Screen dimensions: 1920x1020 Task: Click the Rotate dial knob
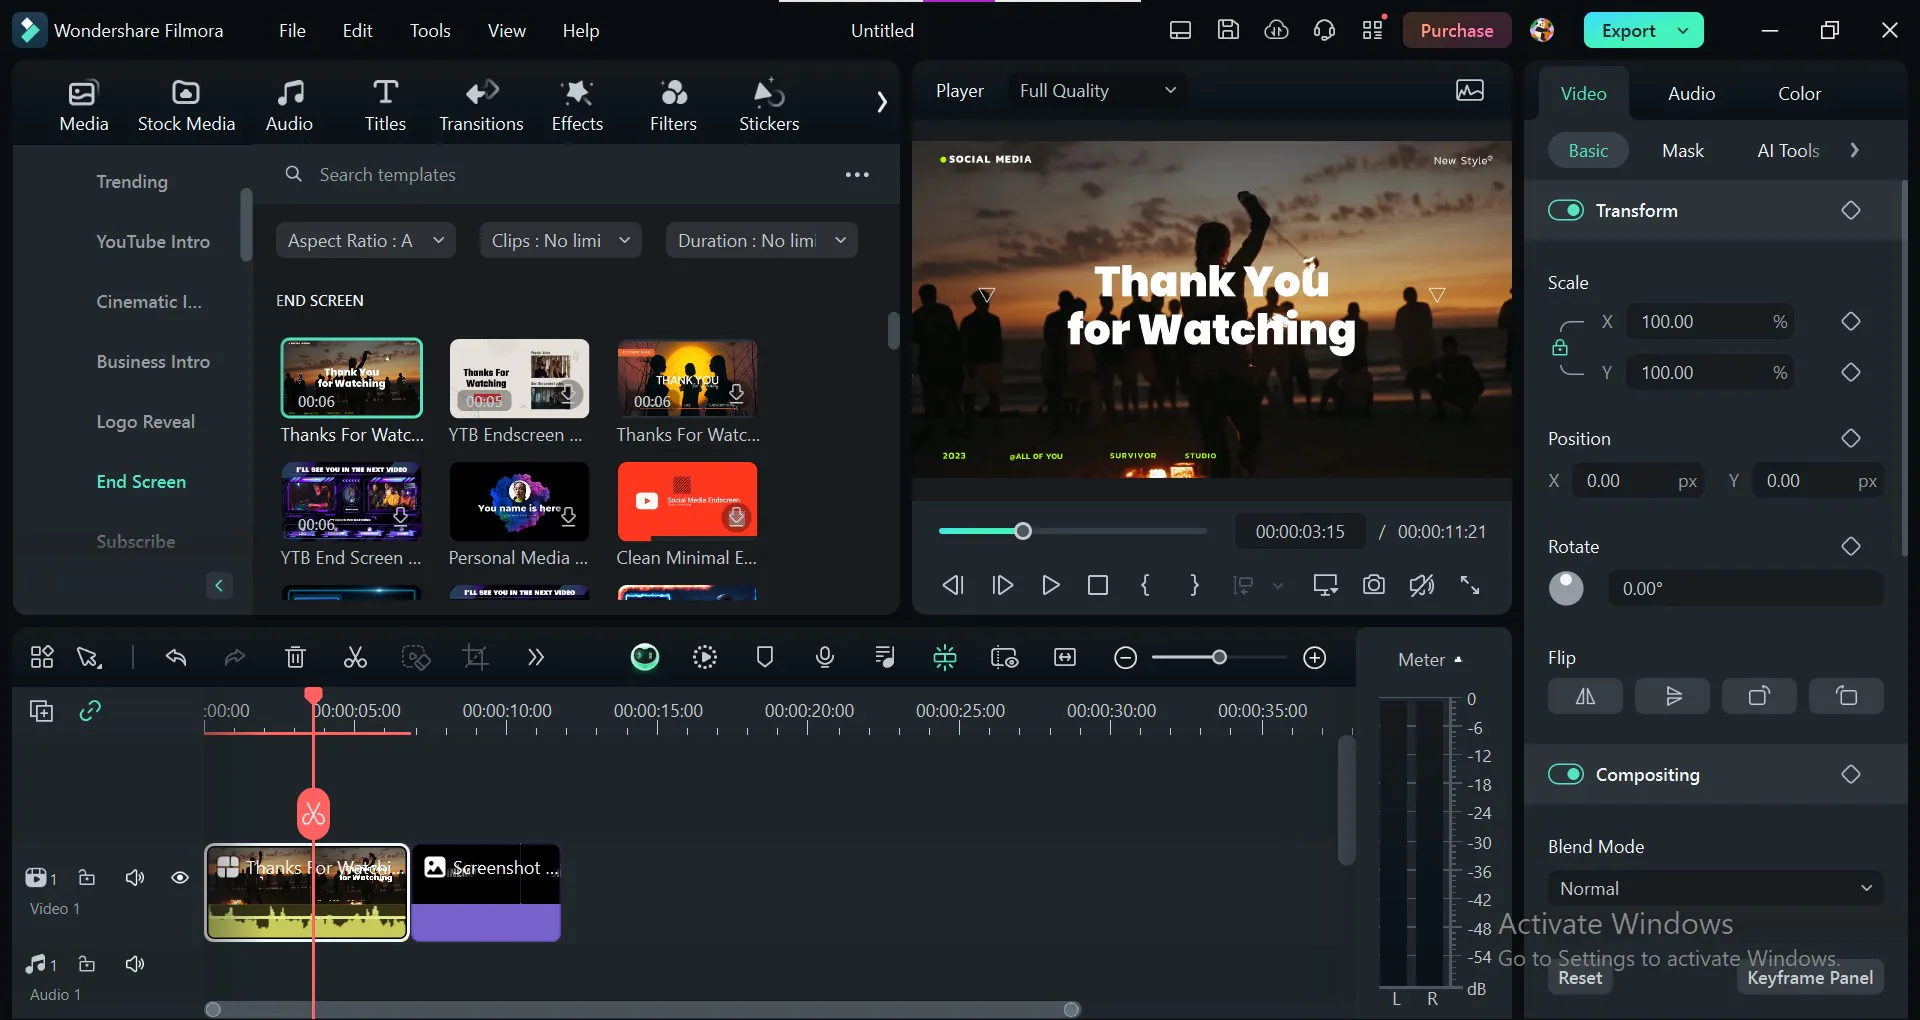point(1566,588)
